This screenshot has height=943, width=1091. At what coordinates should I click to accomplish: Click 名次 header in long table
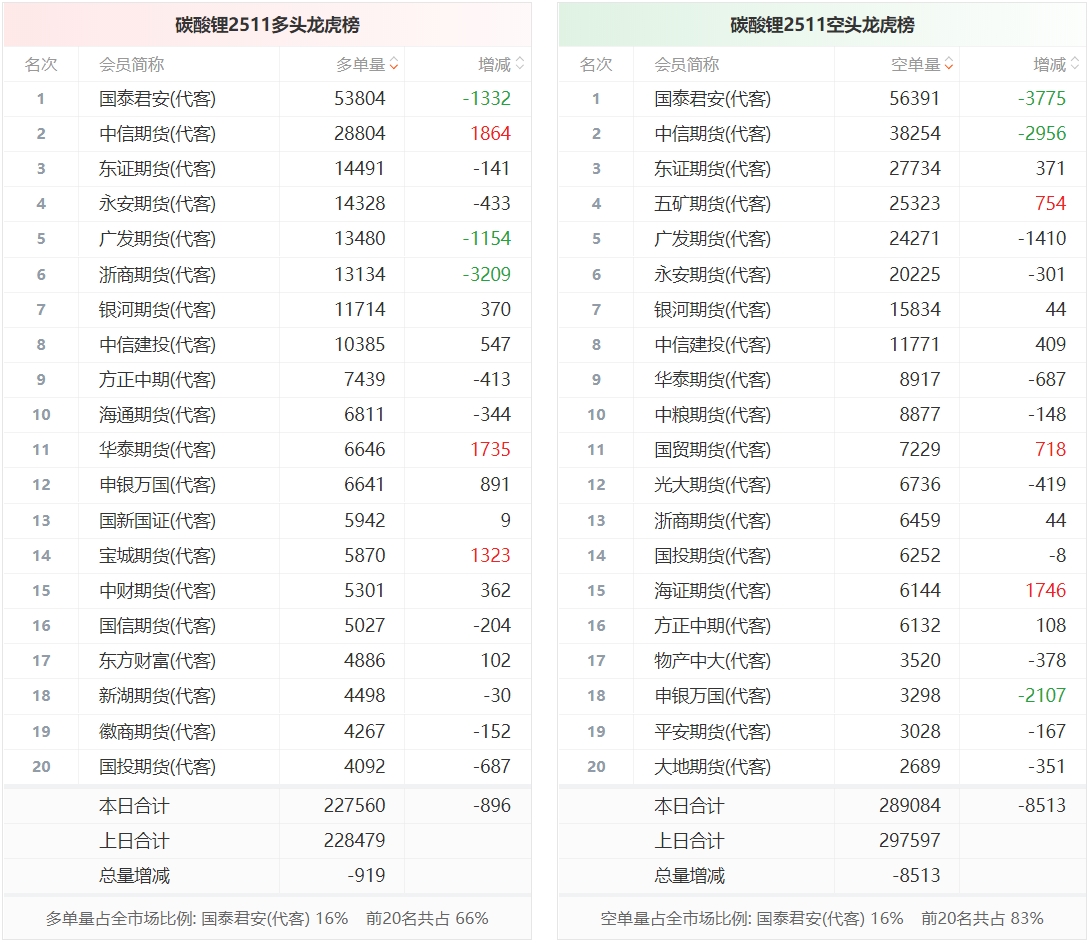click(41, 65)
